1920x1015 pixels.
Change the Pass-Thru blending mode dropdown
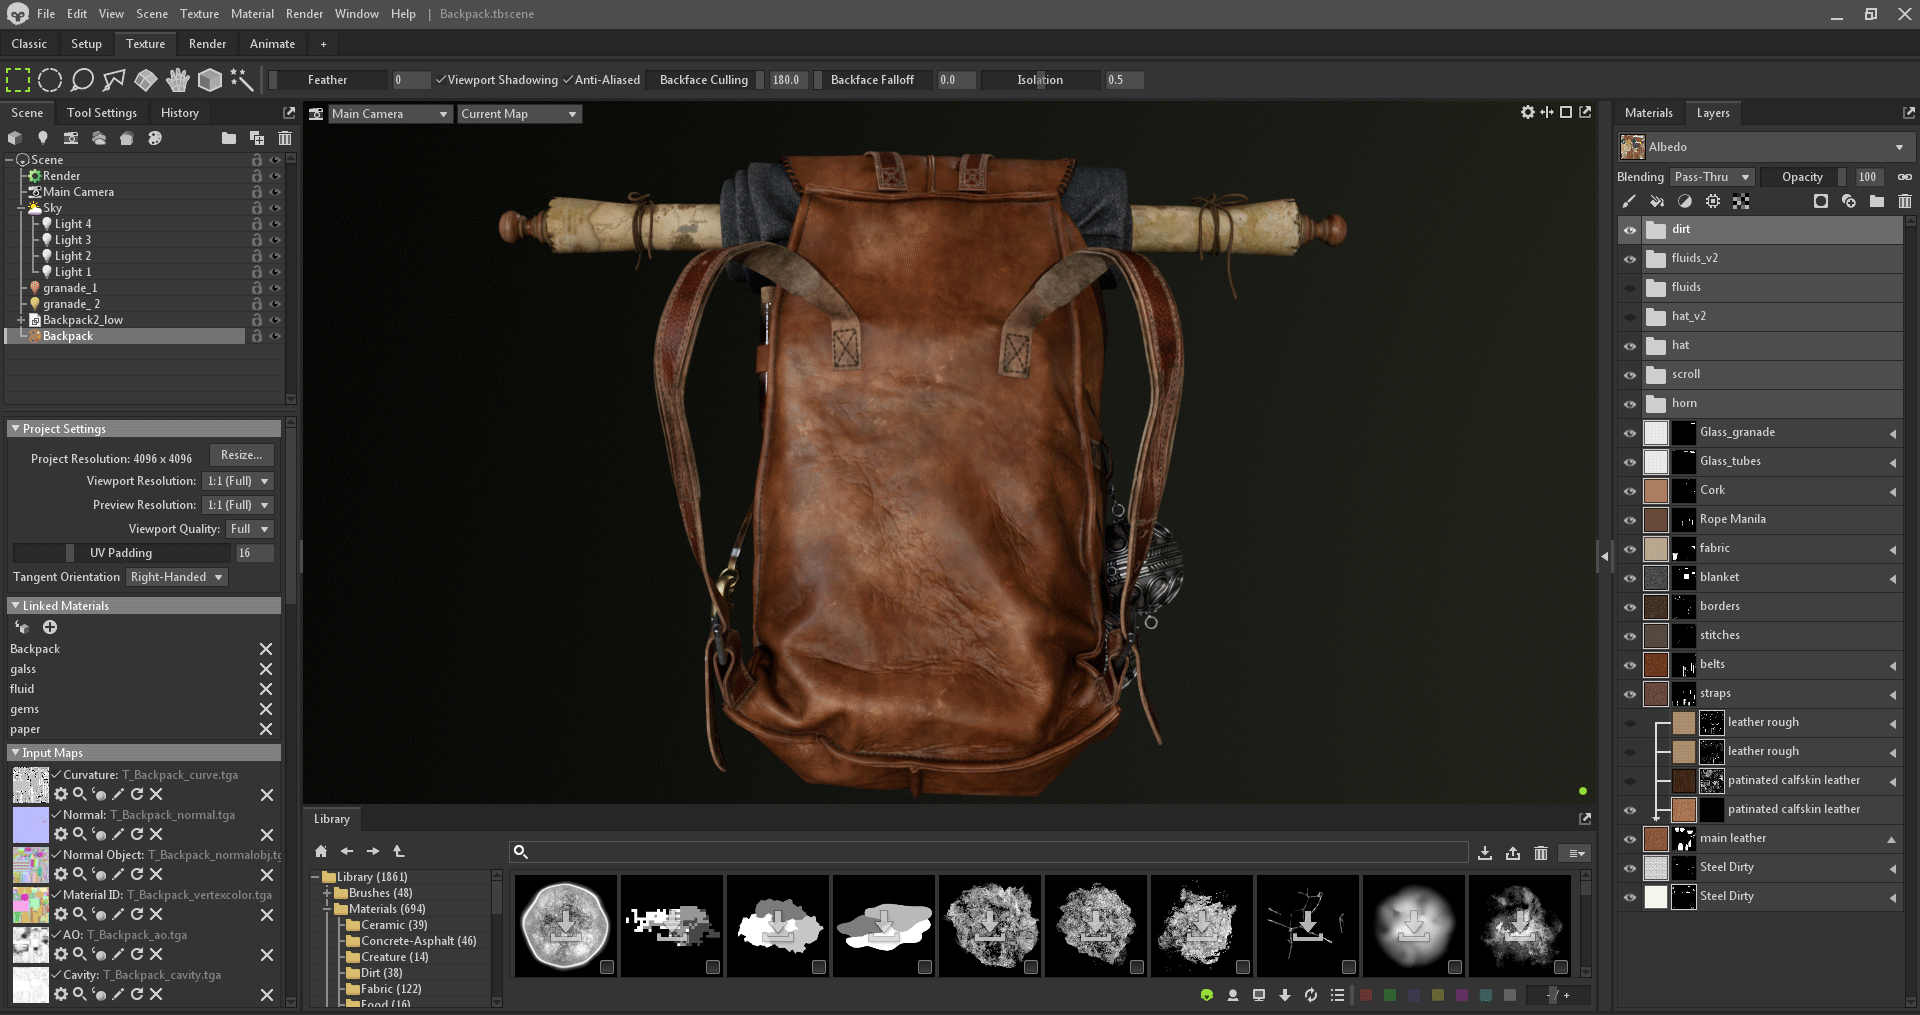(x=1711, y=177)
